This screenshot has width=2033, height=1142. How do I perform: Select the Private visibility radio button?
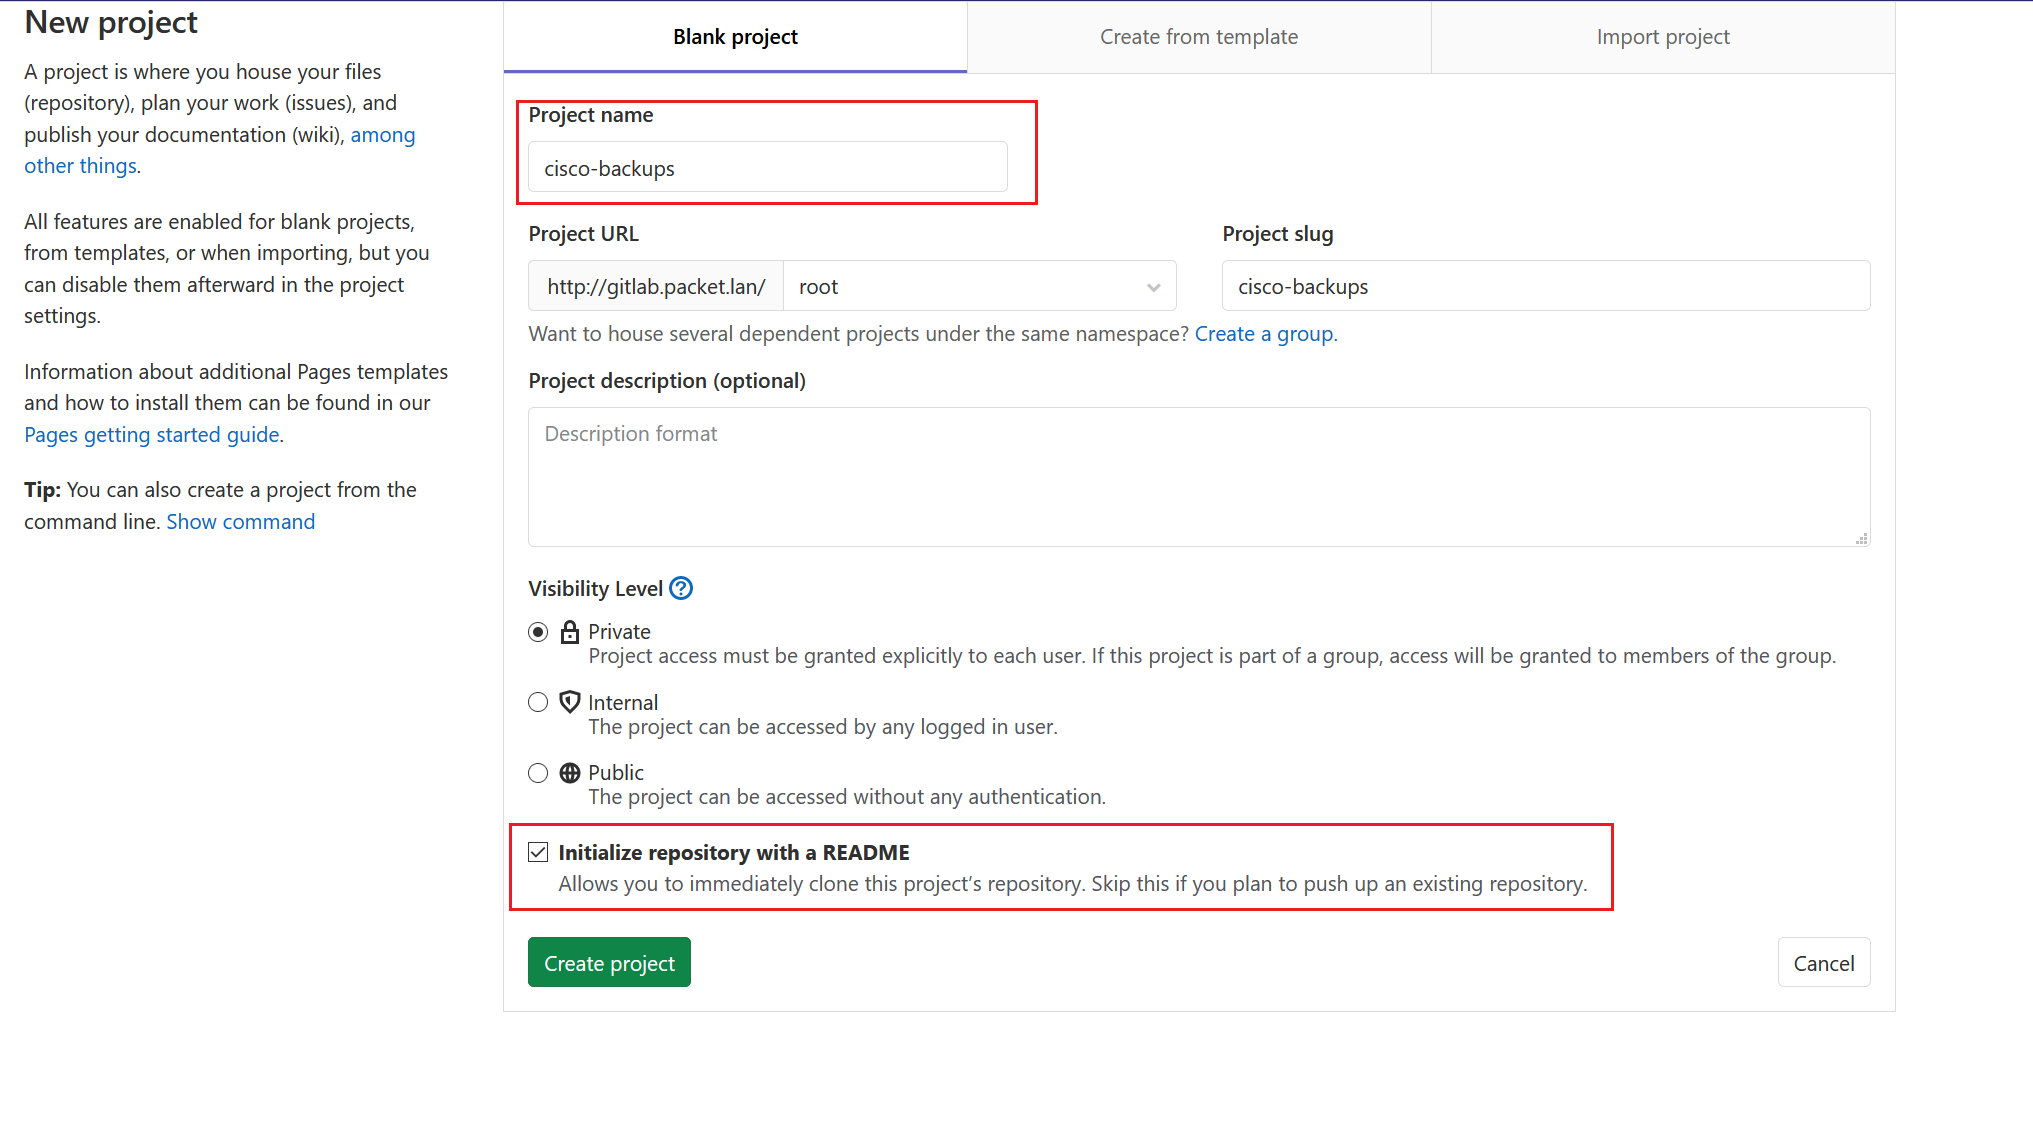tap(538, 632)
